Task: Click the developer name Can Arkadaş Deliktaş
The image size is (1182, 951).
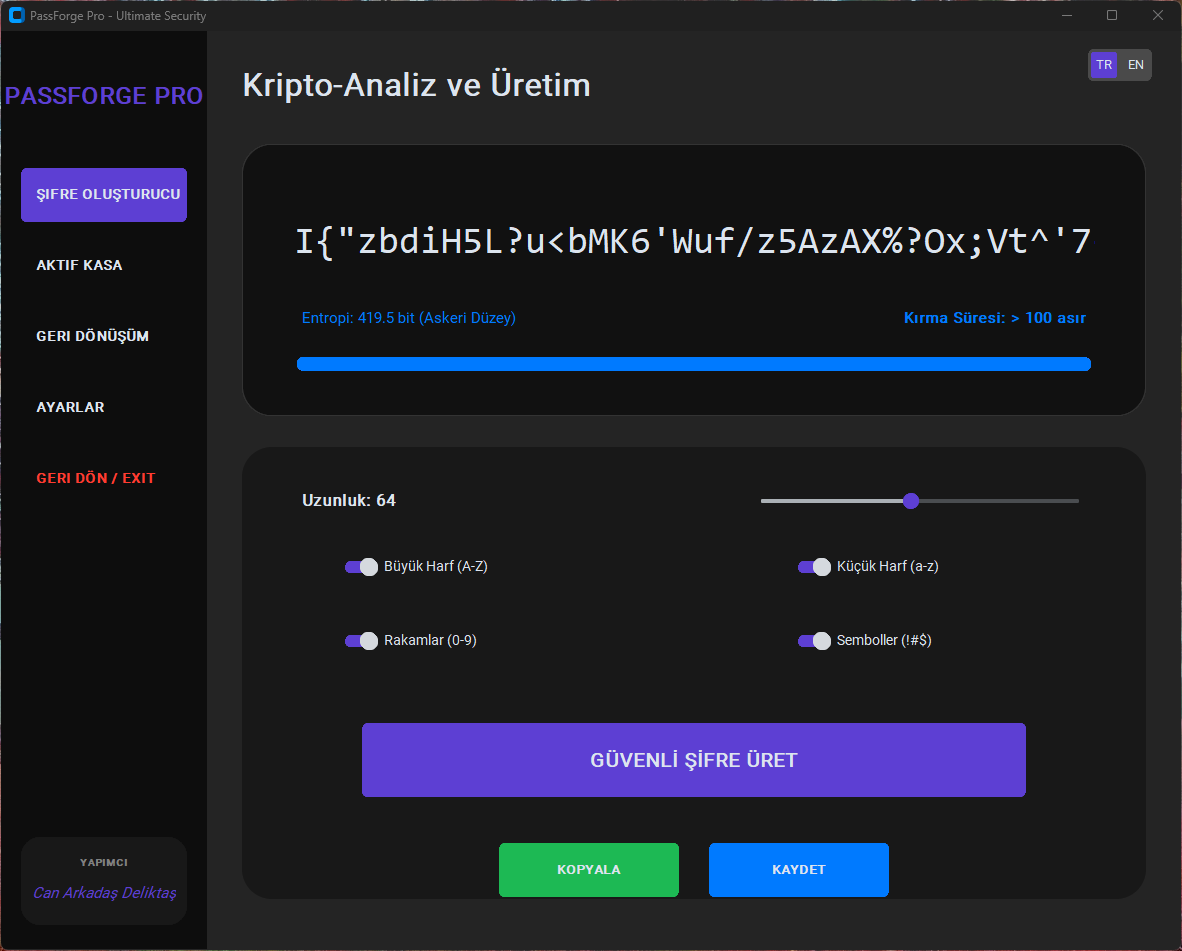Action: [104, 893]
